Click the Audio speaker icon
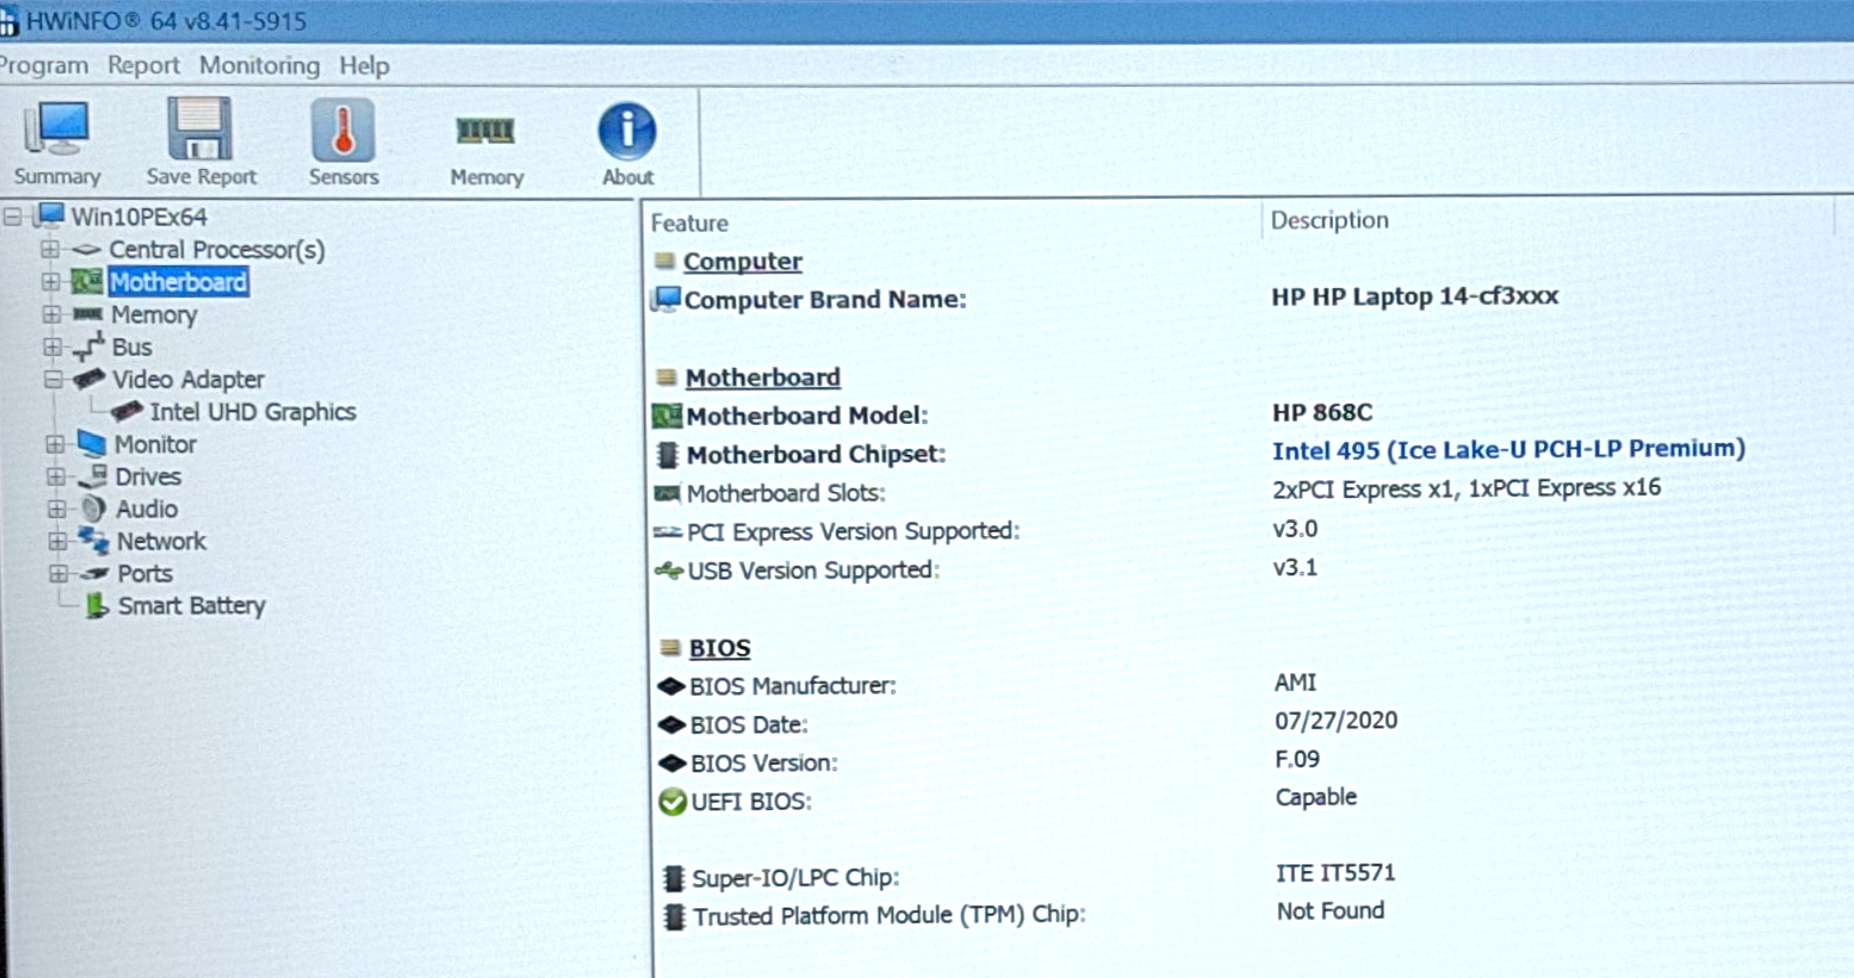This screenshot has width=1854, height=978. 93,508
